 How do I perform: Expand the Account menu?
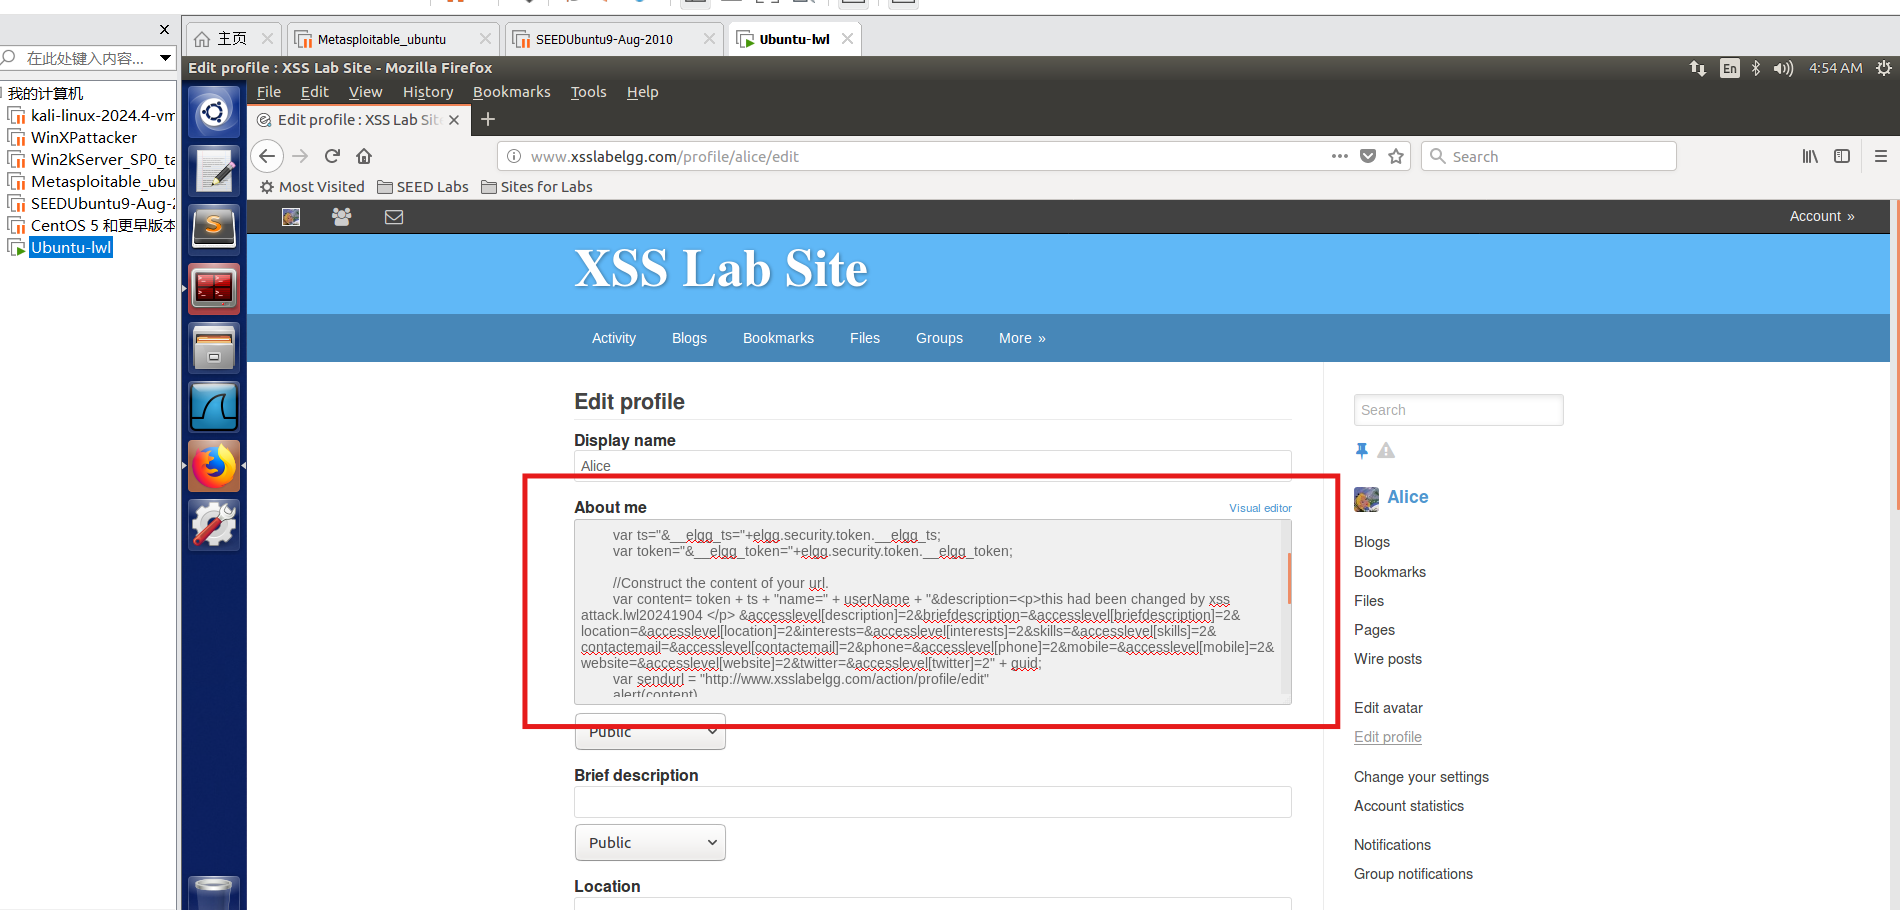(x=1822, y=216)
